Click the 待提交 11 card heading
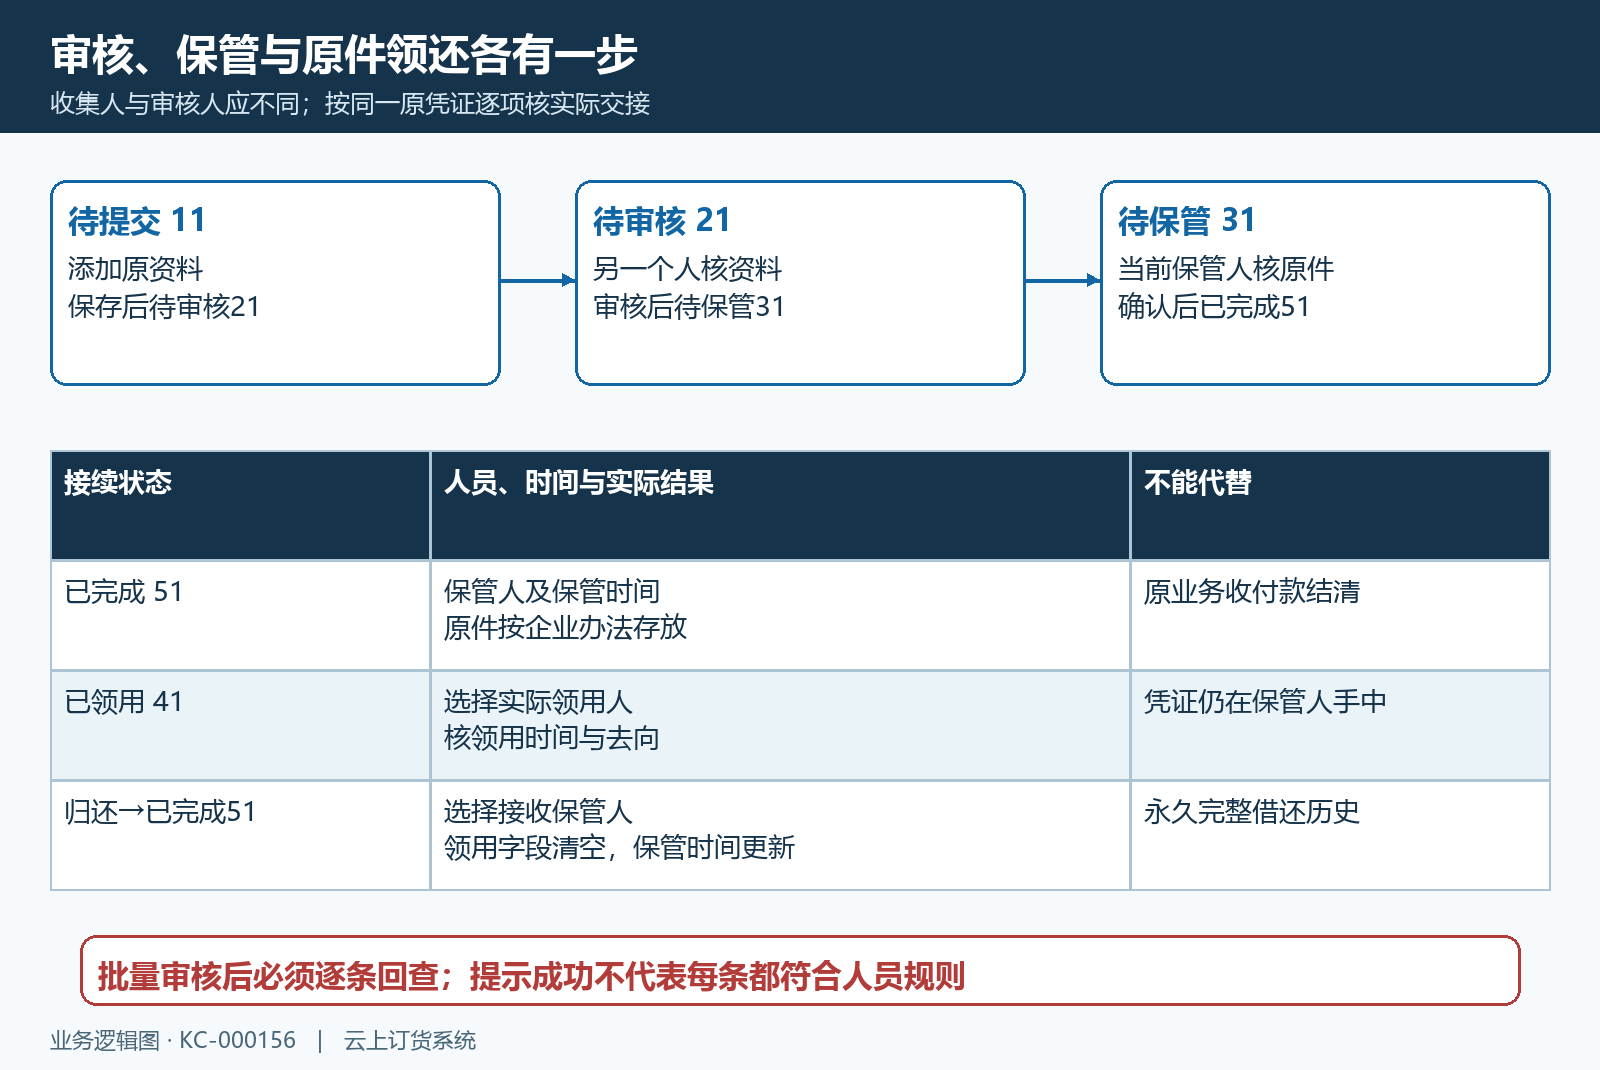The height and width of the screenshot is (1070, 1600). click(x=137, y=221)
